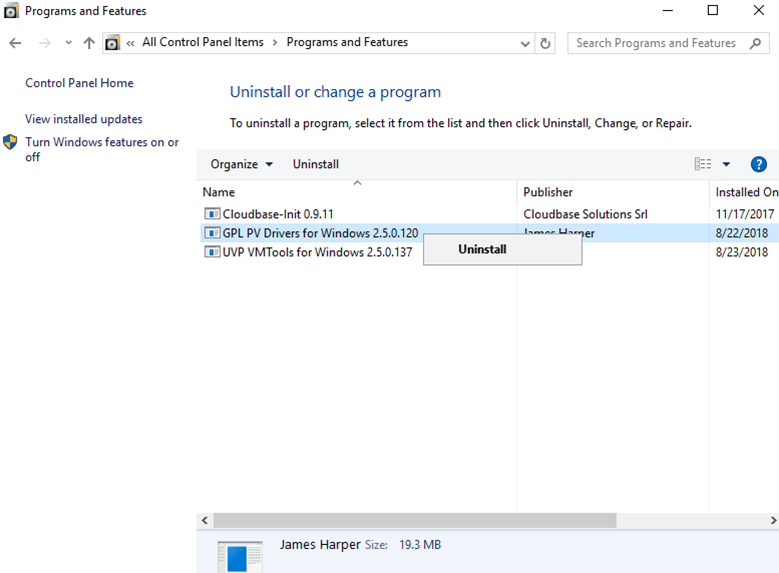Go up one level with Up arrow
The image size is (779, 573).
(89, 43)
